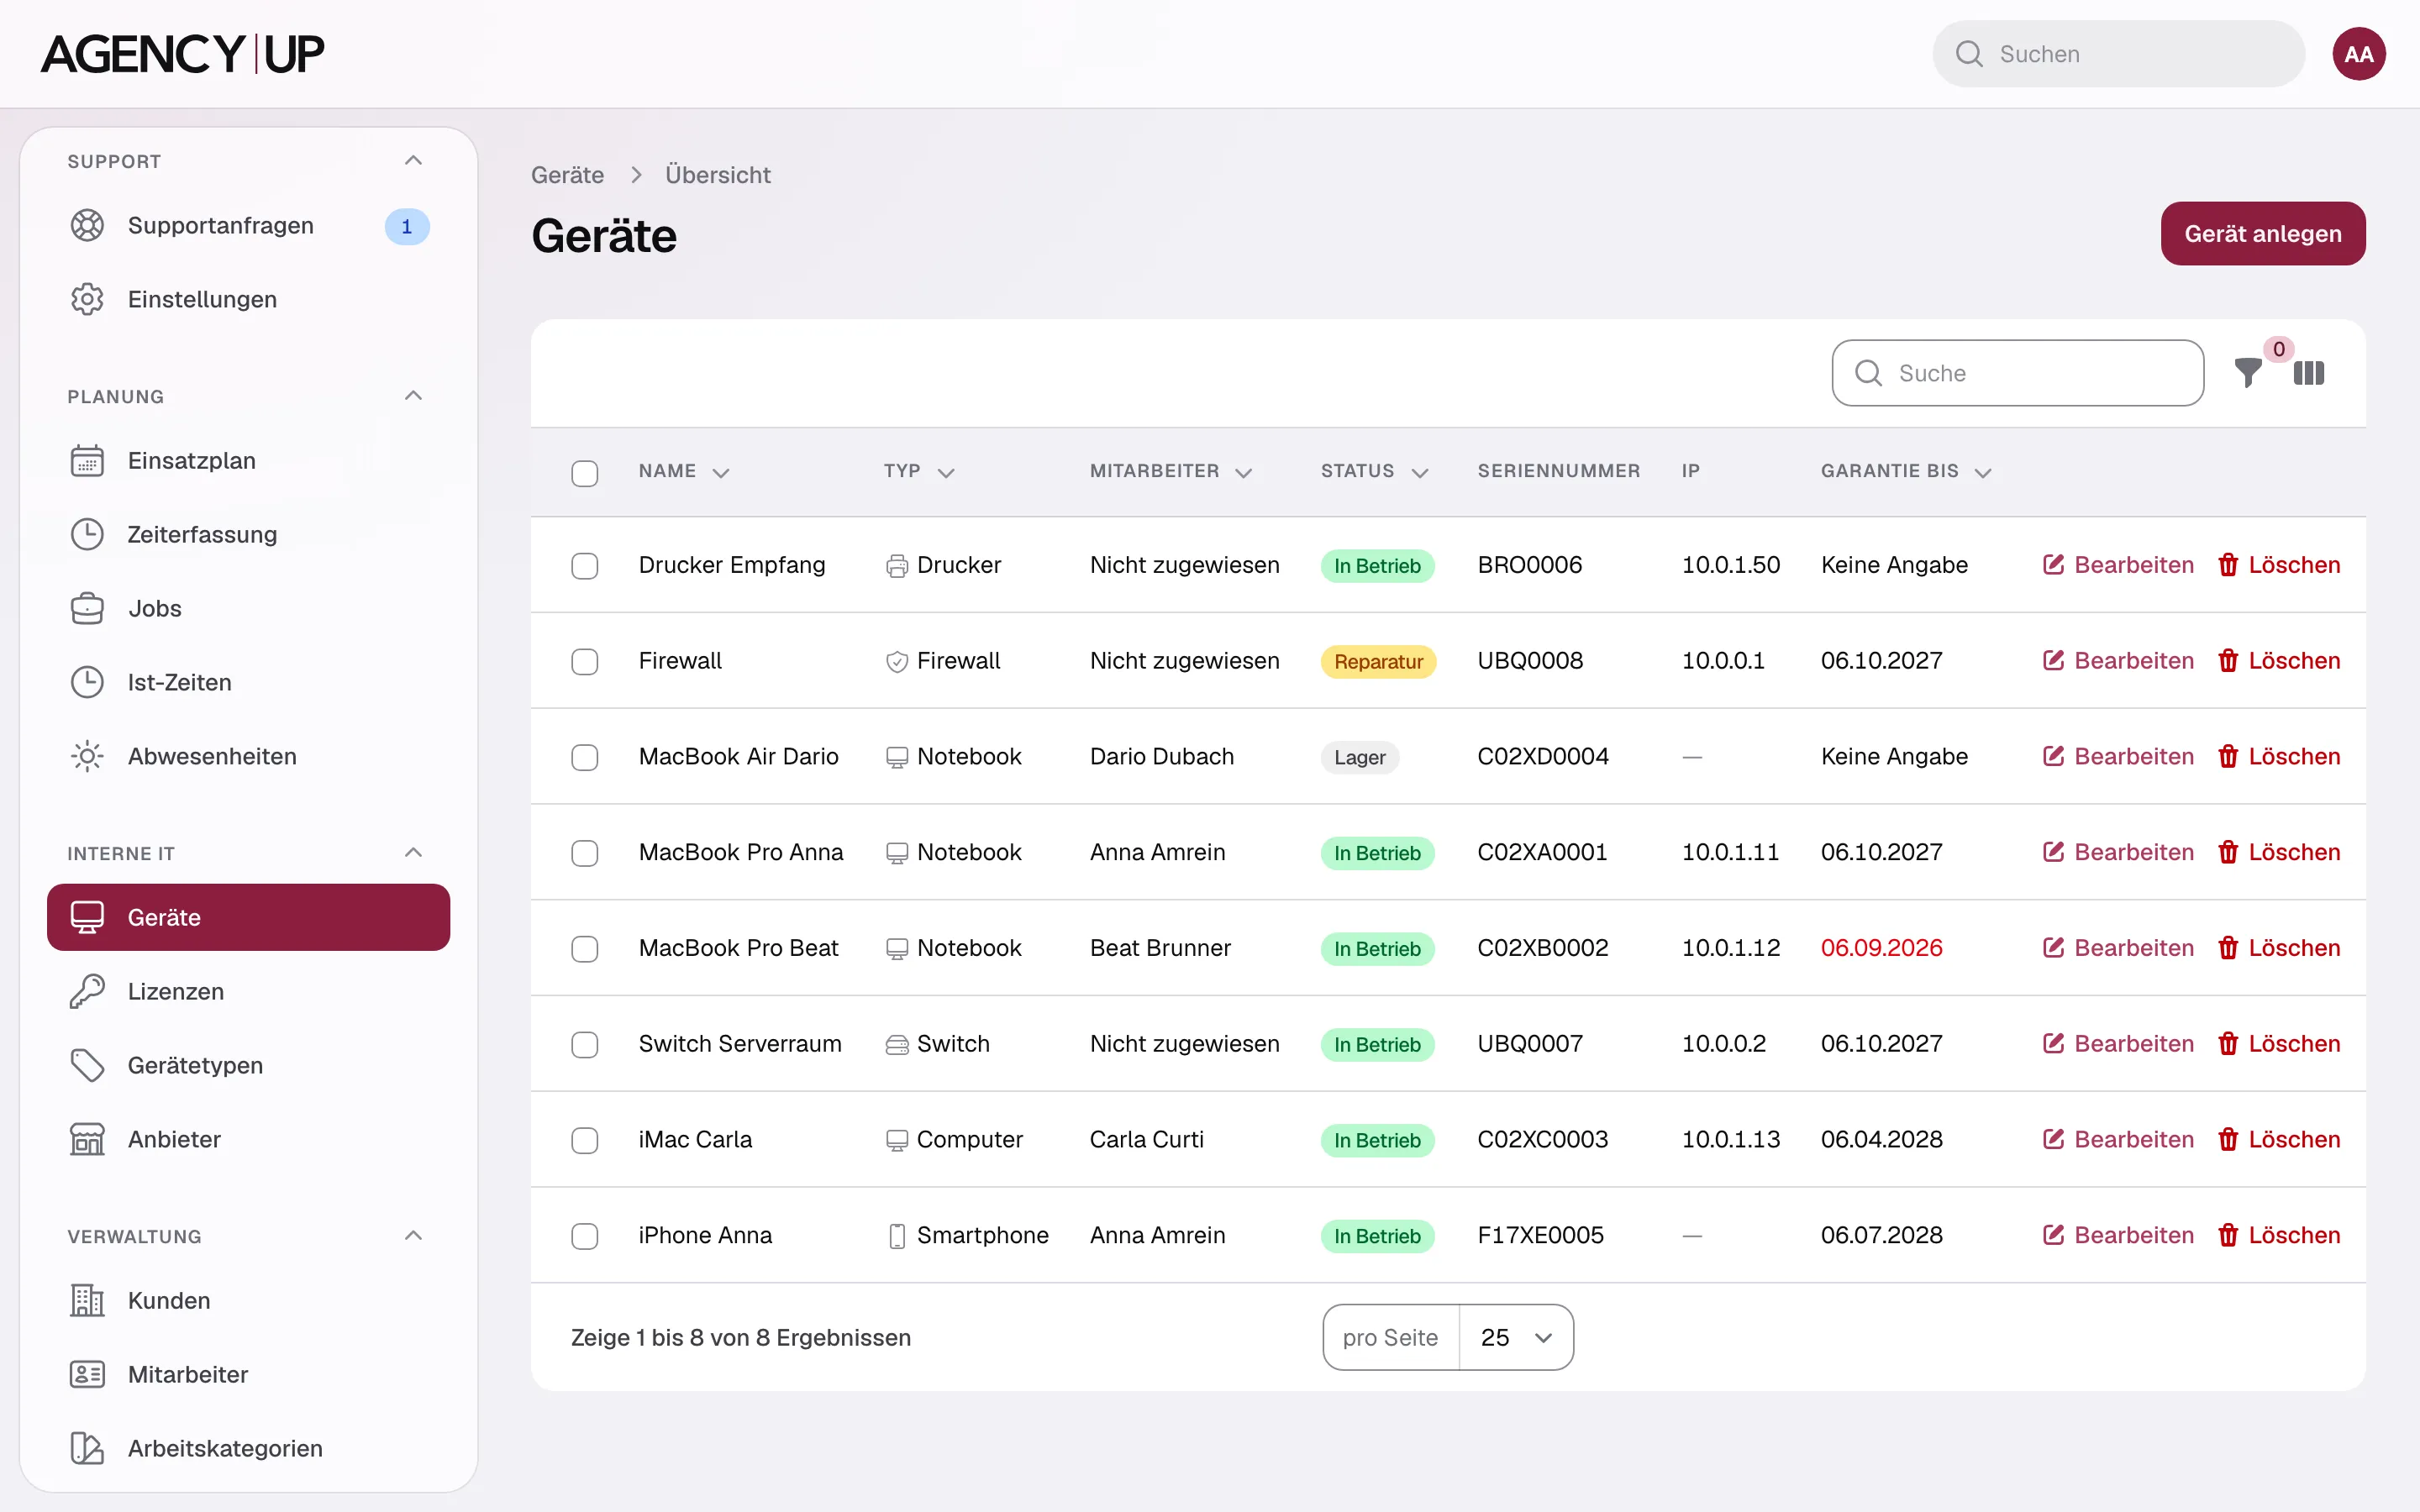Click Löschen for Switch Serverraum
This screenshot has width=2420, height=1512.
2279,1043
